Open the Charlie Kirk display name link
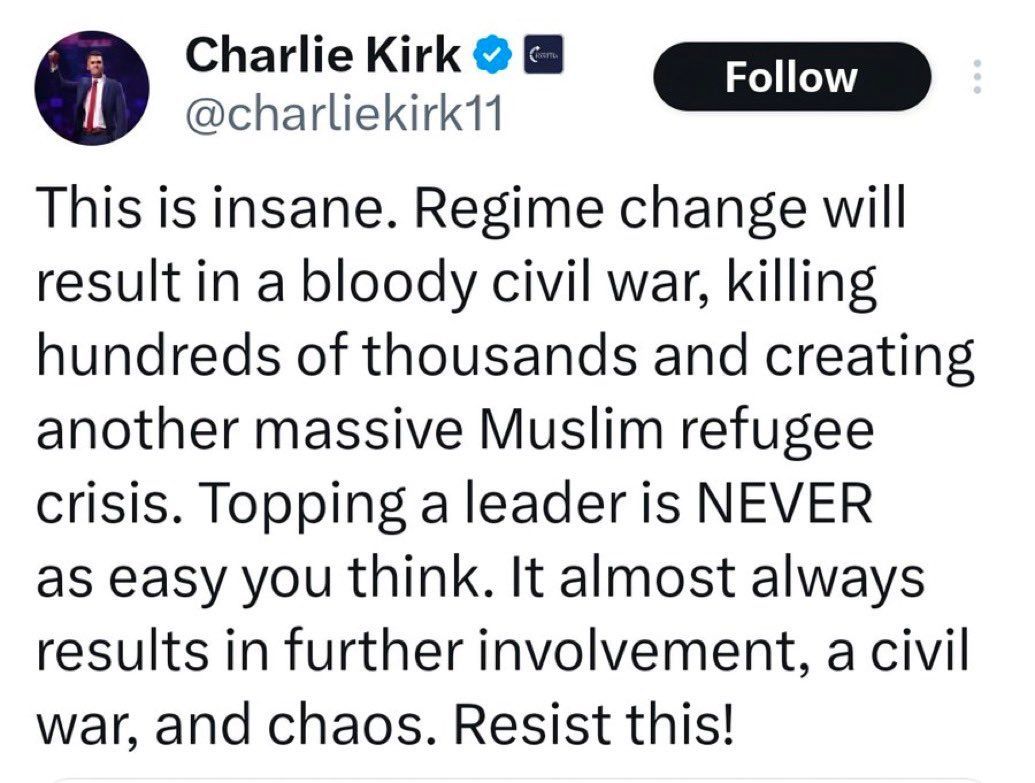1035x783 pixels. 323,55
